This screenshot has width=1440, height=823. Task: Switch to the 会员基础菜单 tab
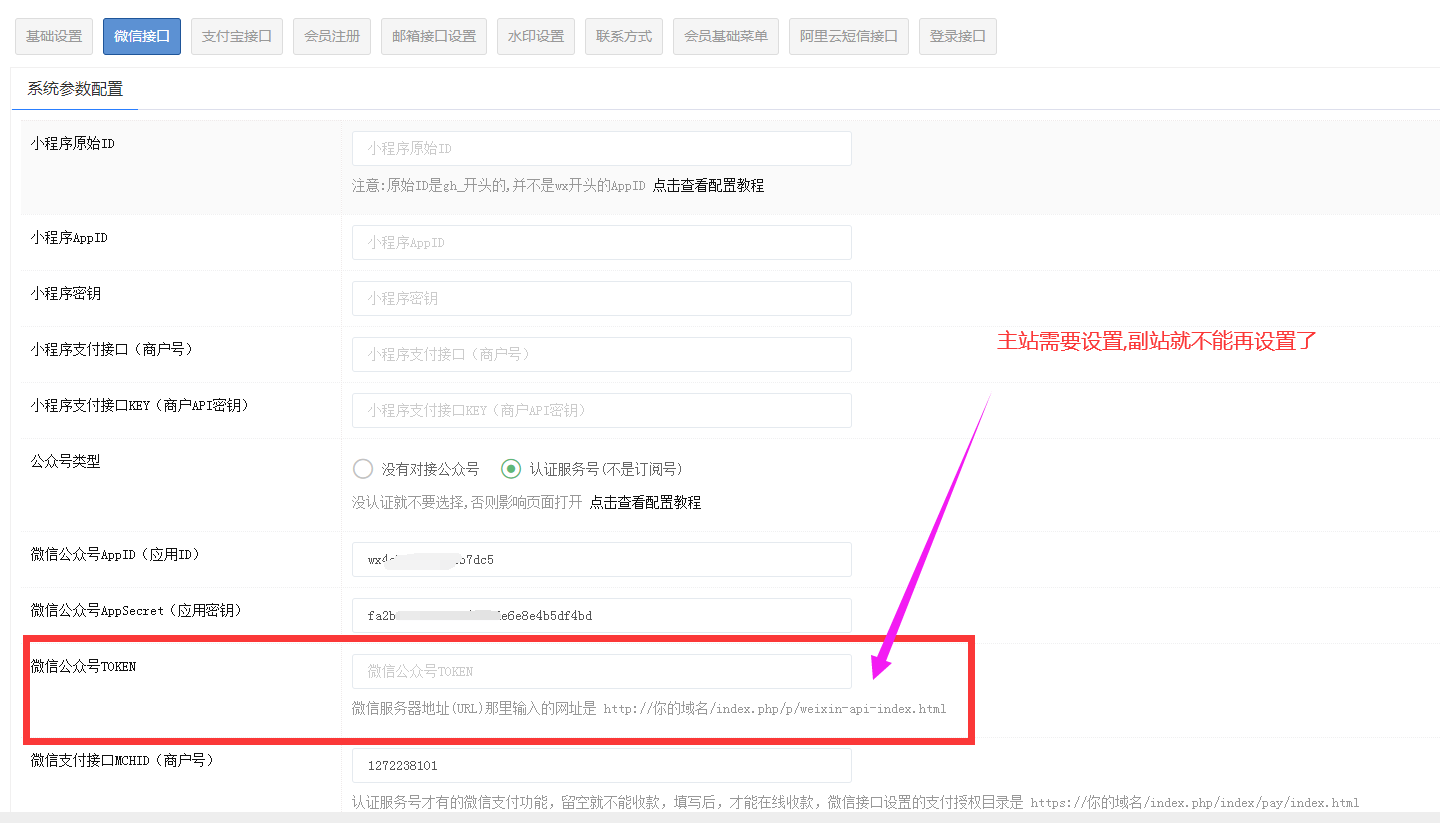click(726, 36)
